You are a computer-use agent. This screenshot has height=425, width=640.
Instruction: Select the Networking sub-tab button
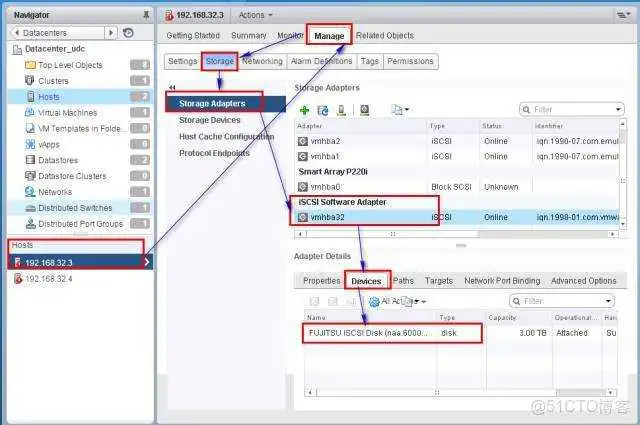click(262, 61)
